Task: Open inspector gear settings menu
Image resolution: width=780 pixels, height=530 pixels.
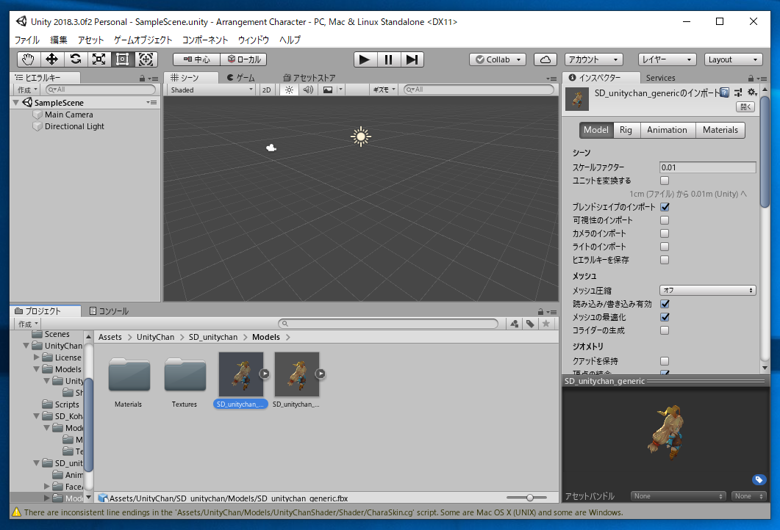Action: (752, 93)
